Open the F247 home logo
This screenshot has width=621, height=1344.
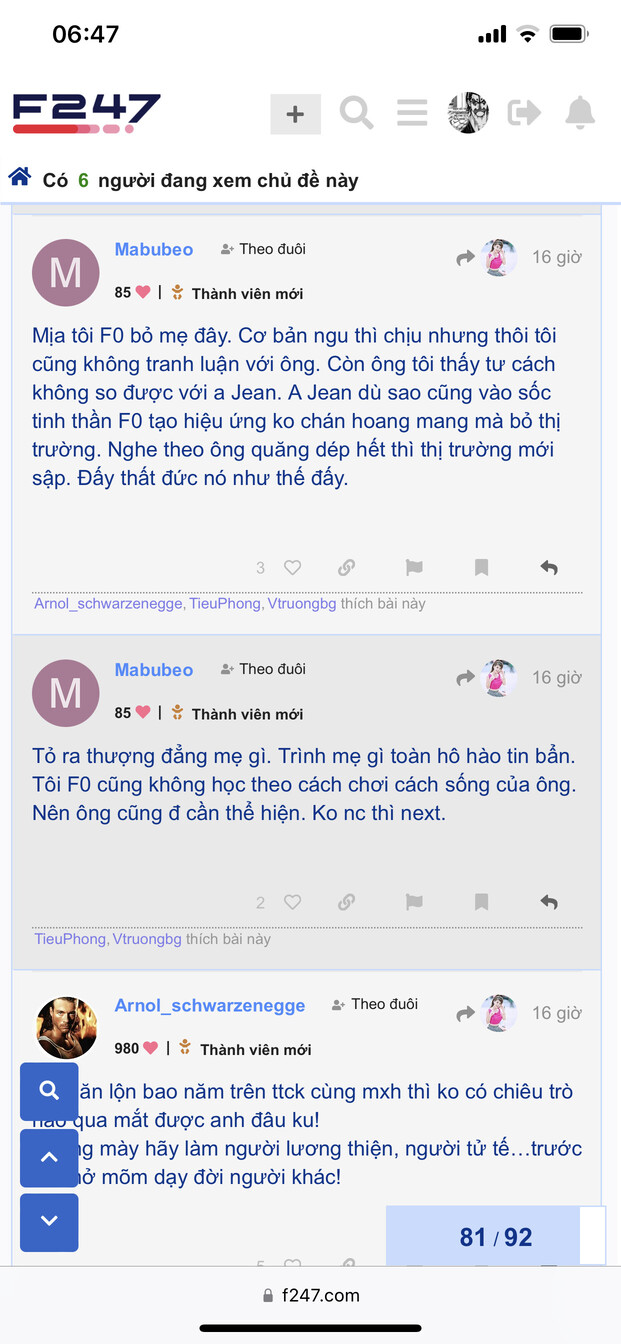[x=86, y=113]
